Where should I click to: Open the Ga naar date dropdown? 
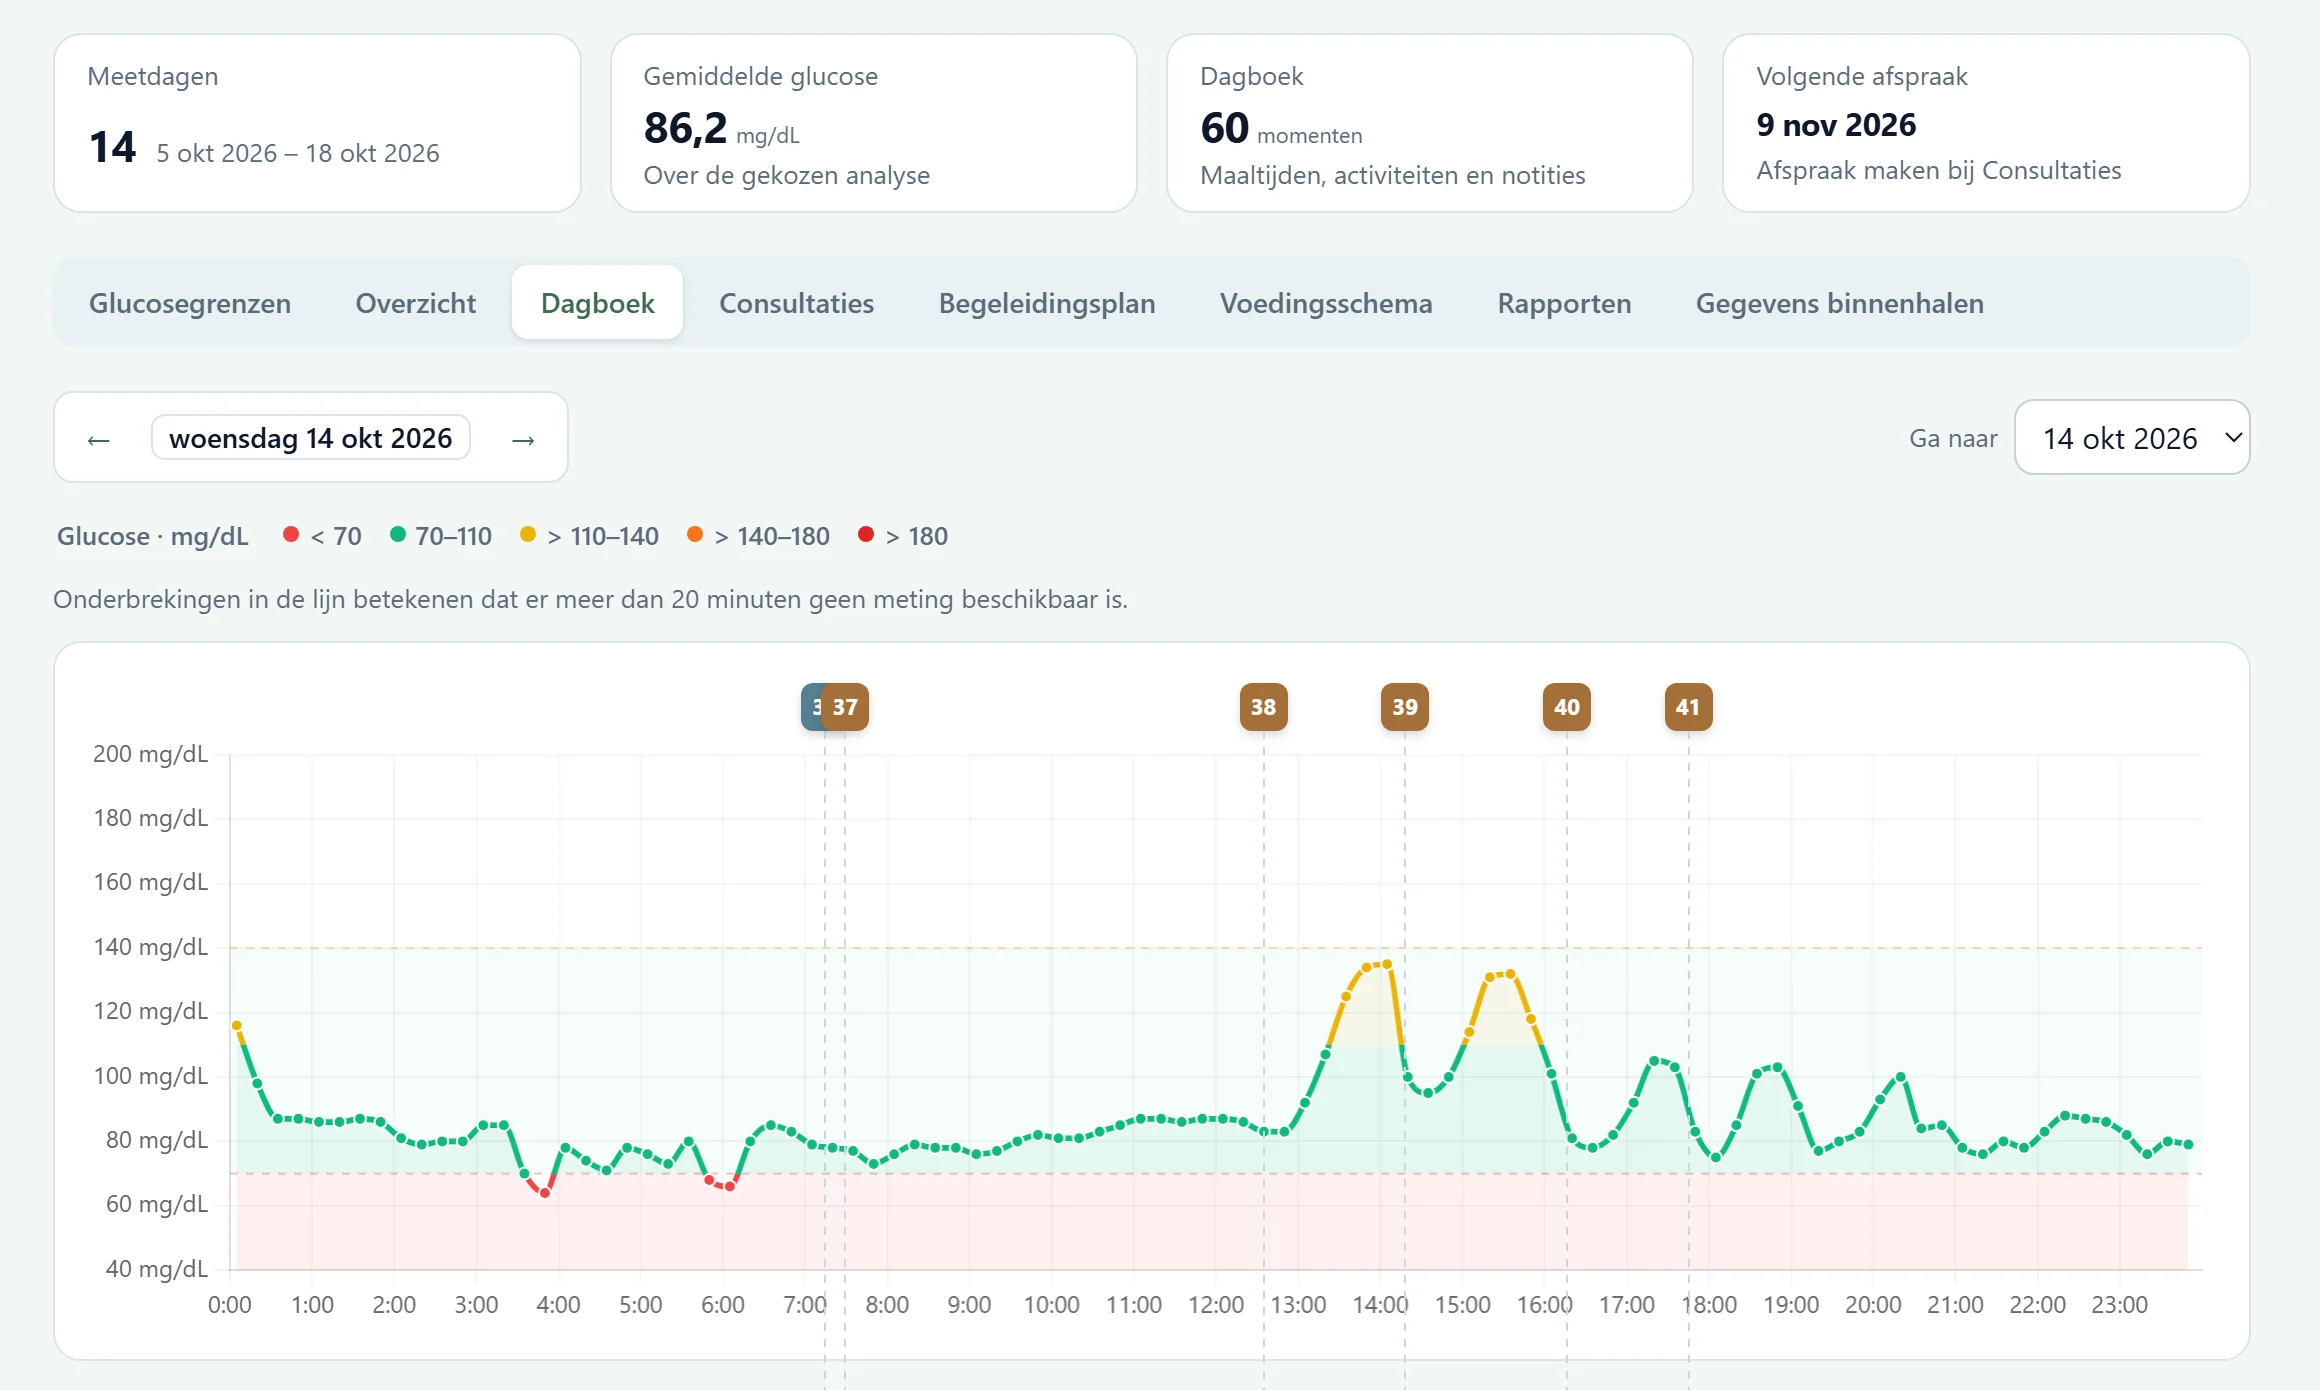2131,438
